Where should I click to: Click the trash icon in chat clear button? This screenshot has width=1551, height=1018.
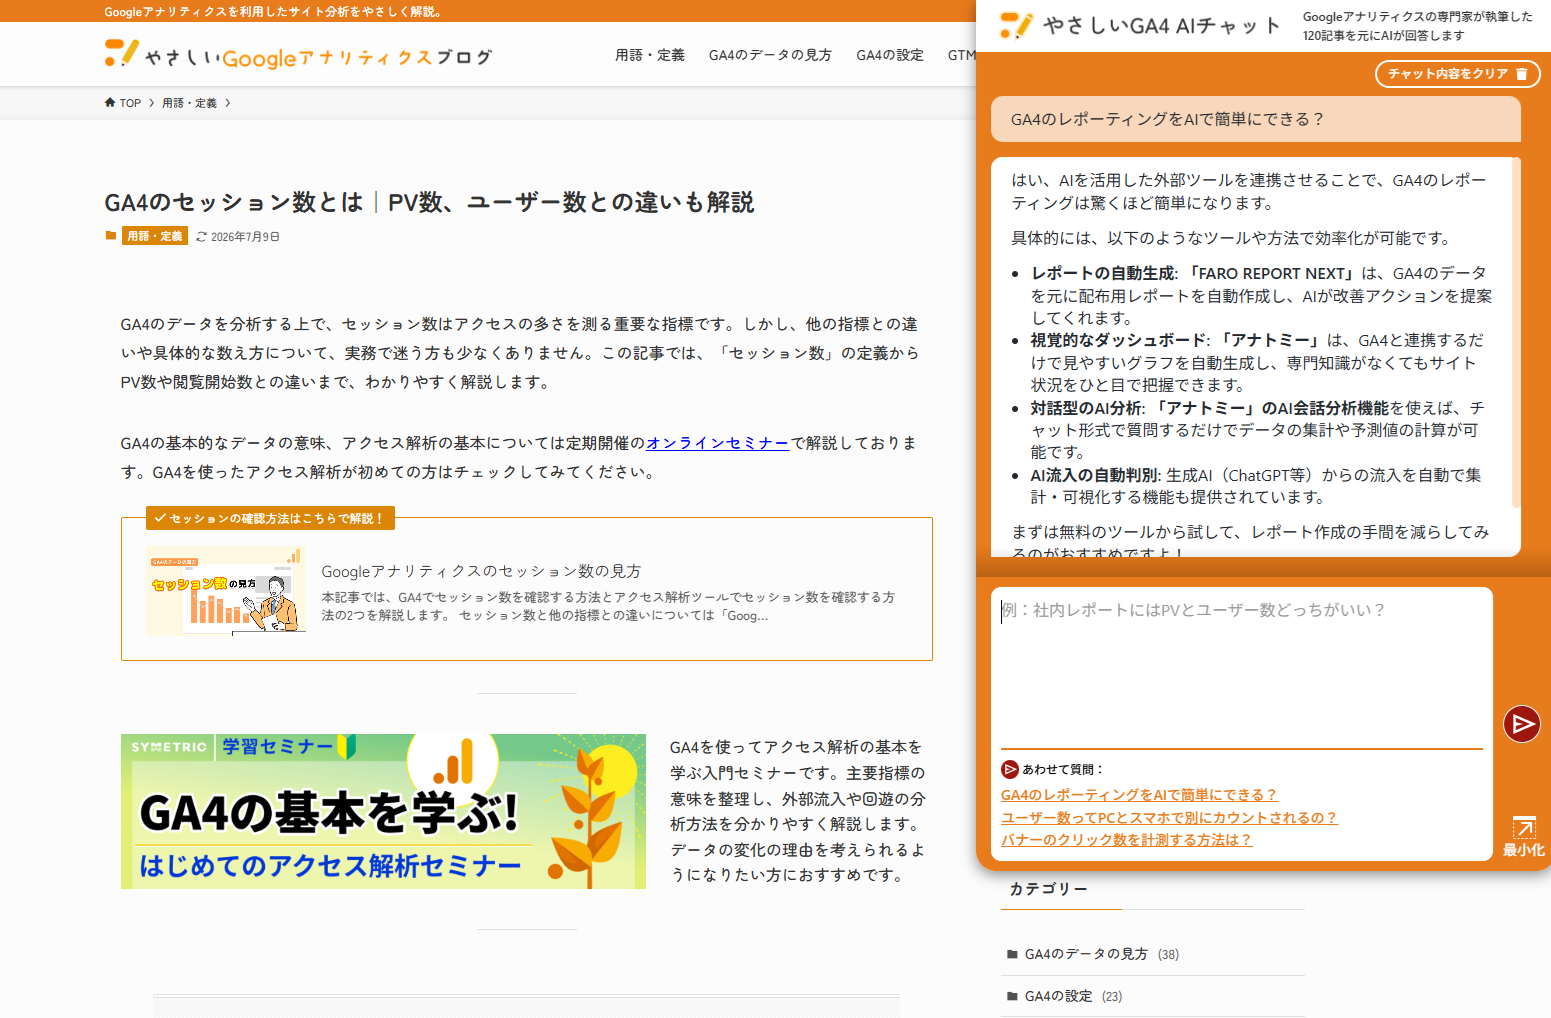pyautogui.click(x=1521, y=74)
